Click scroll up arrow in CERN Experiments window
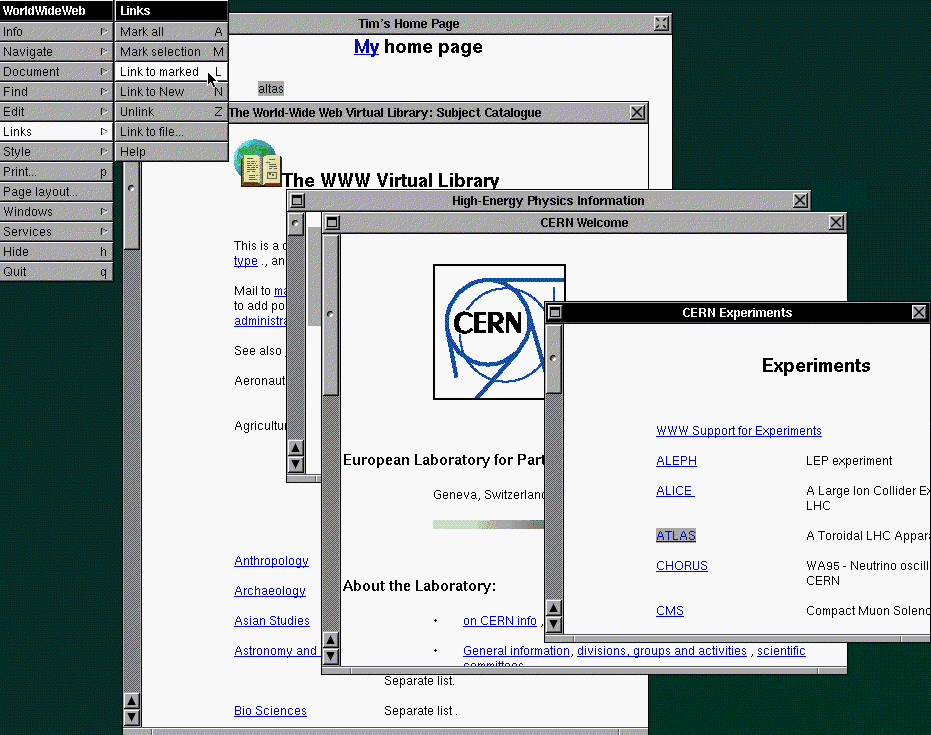The width and height of the screenshot is (931, 735). (553, 607)
